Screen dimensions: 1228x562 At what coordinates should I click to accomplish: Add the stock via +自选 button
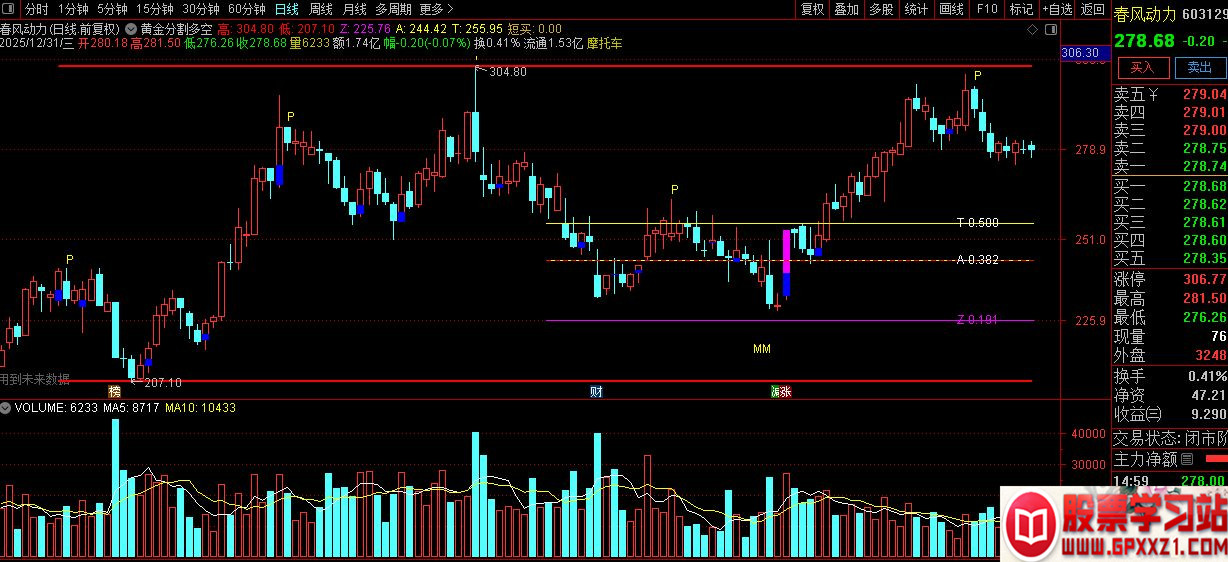click(x=1057, y=9)
